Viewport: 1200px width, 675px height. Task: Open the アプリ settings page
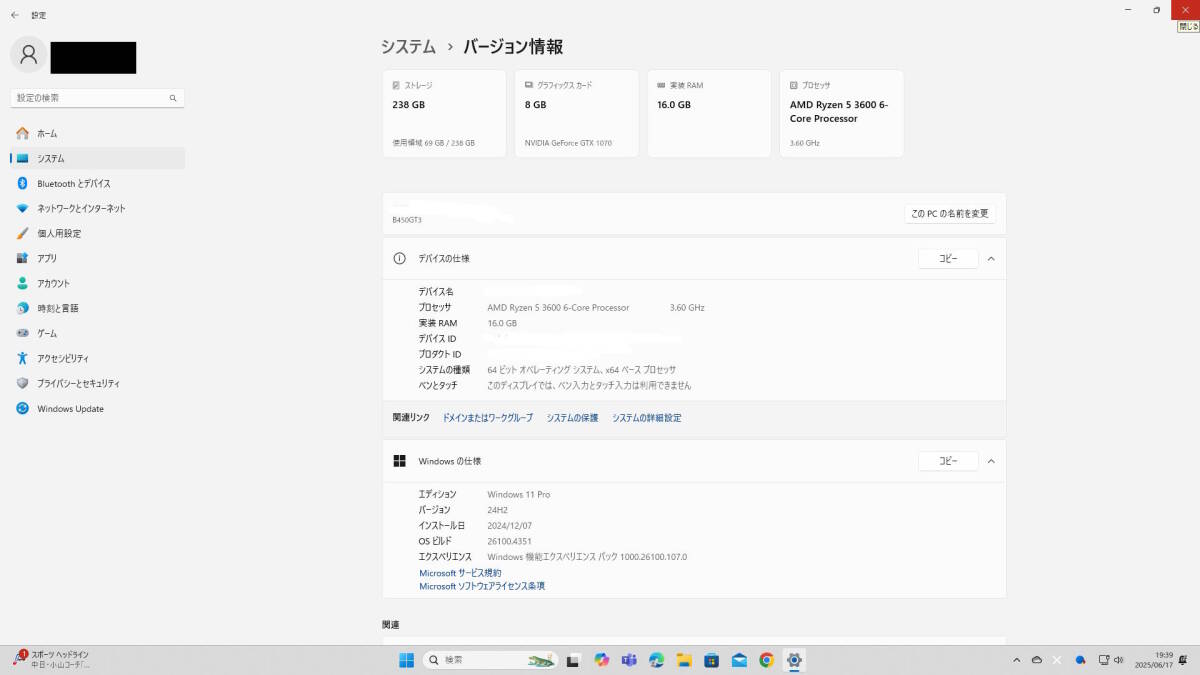(97, 258)
